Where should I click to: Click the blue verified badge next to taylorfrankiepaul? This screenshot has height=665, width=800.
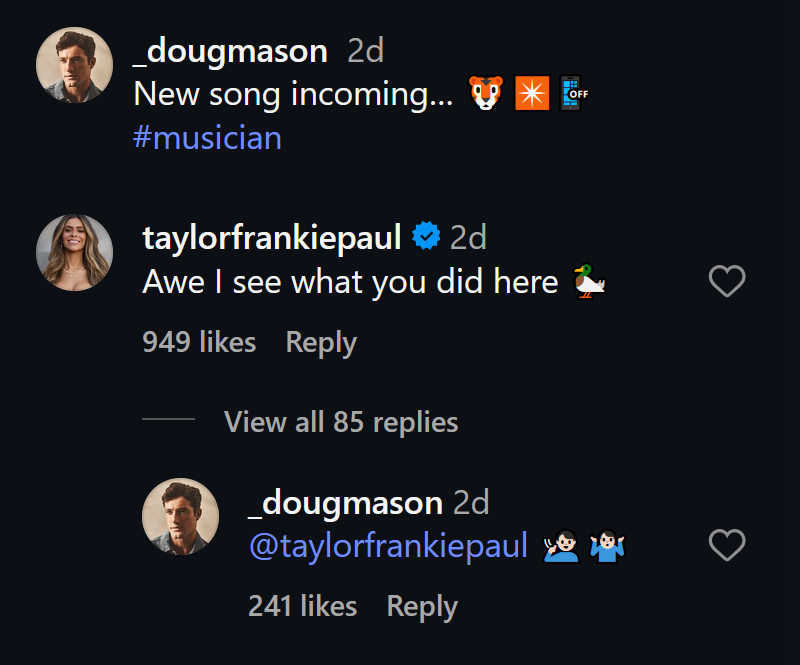coord(428,235)
